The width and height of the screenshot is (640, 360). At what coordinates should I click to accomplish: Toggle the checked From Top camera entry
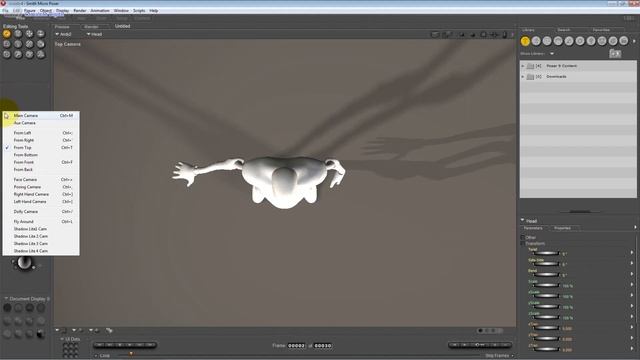coord(41,147)
